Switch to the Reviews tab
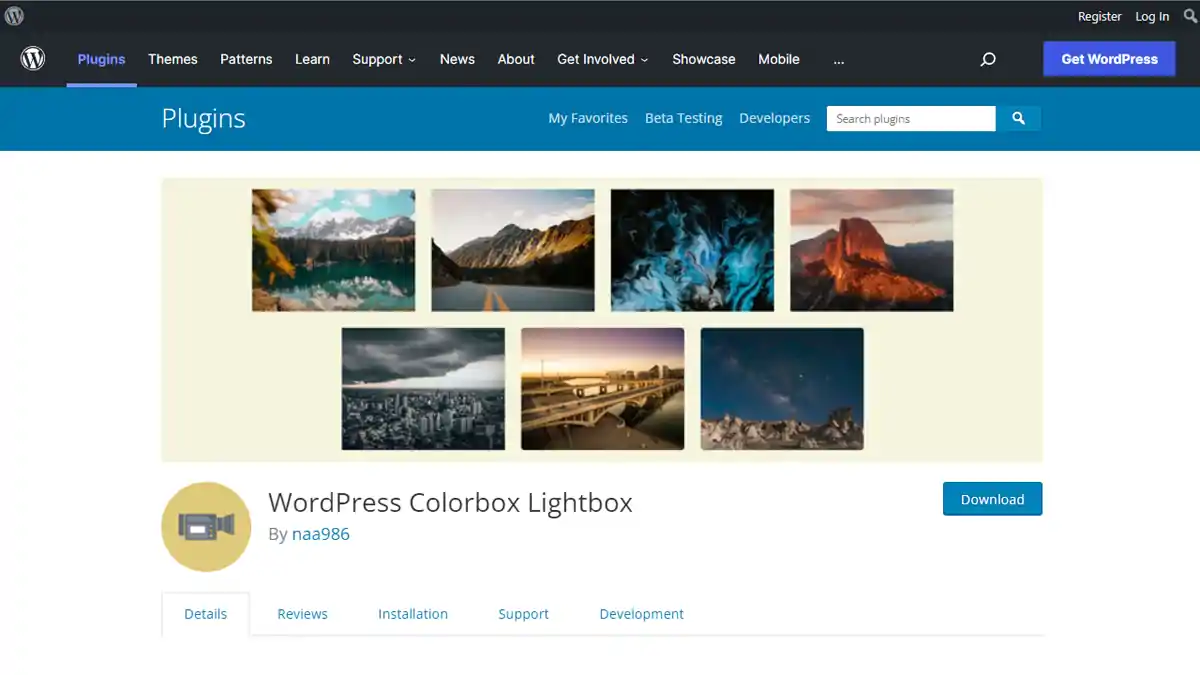This screenshot has width=1200, height=675. coord(303,614)
